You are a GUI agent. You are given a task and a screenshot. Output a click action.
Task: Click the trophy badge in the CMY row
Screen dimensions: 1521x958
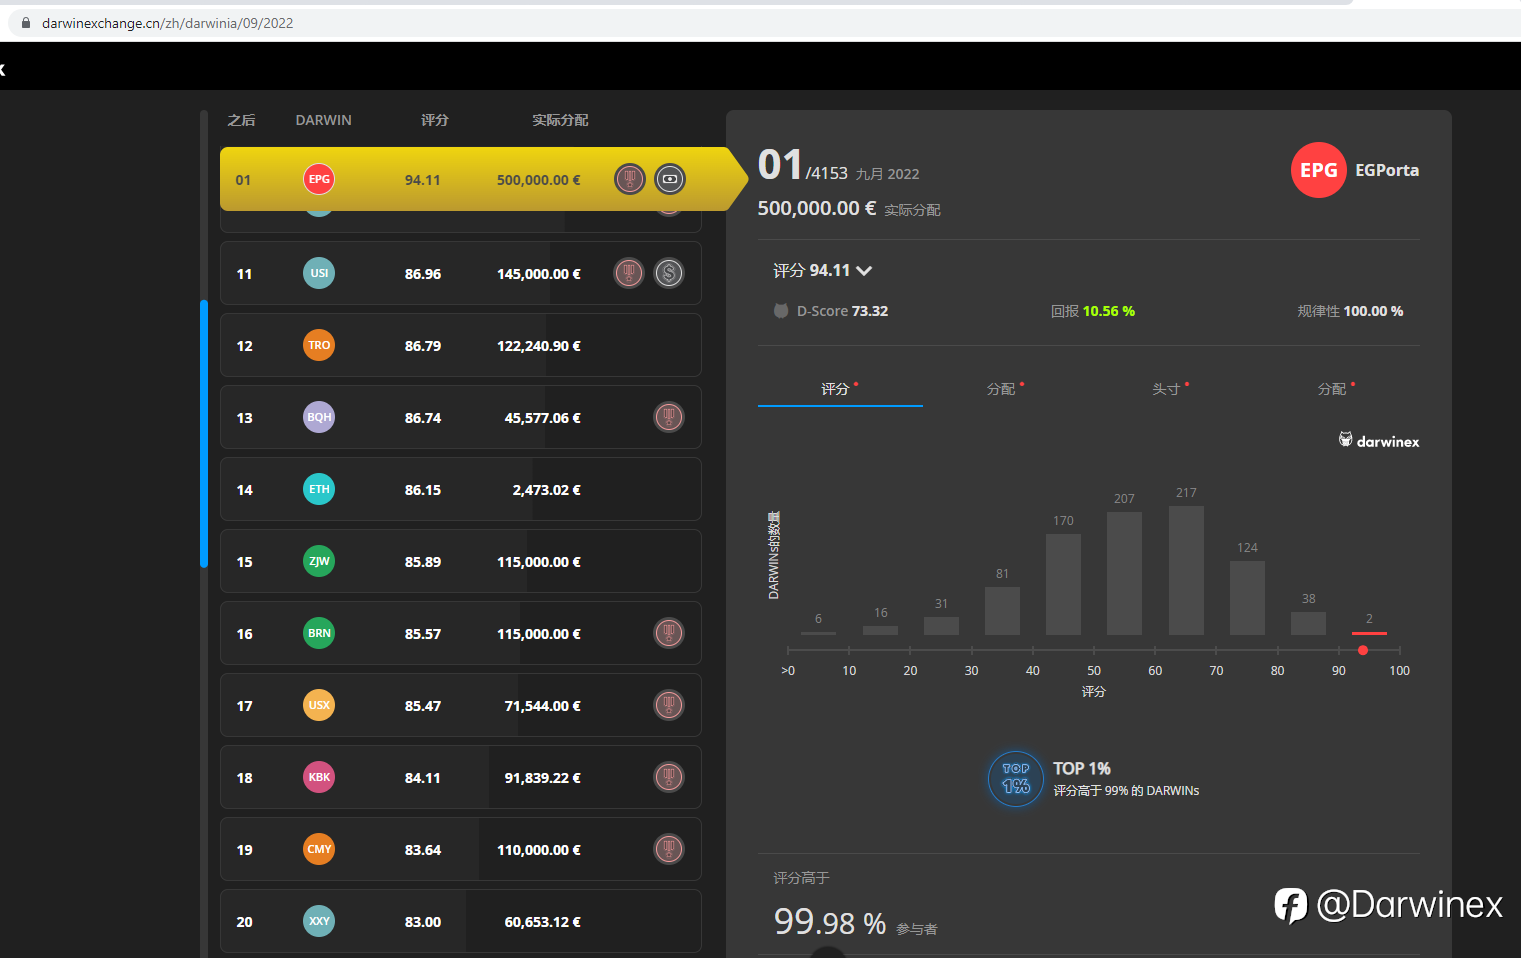pos(669,849)
